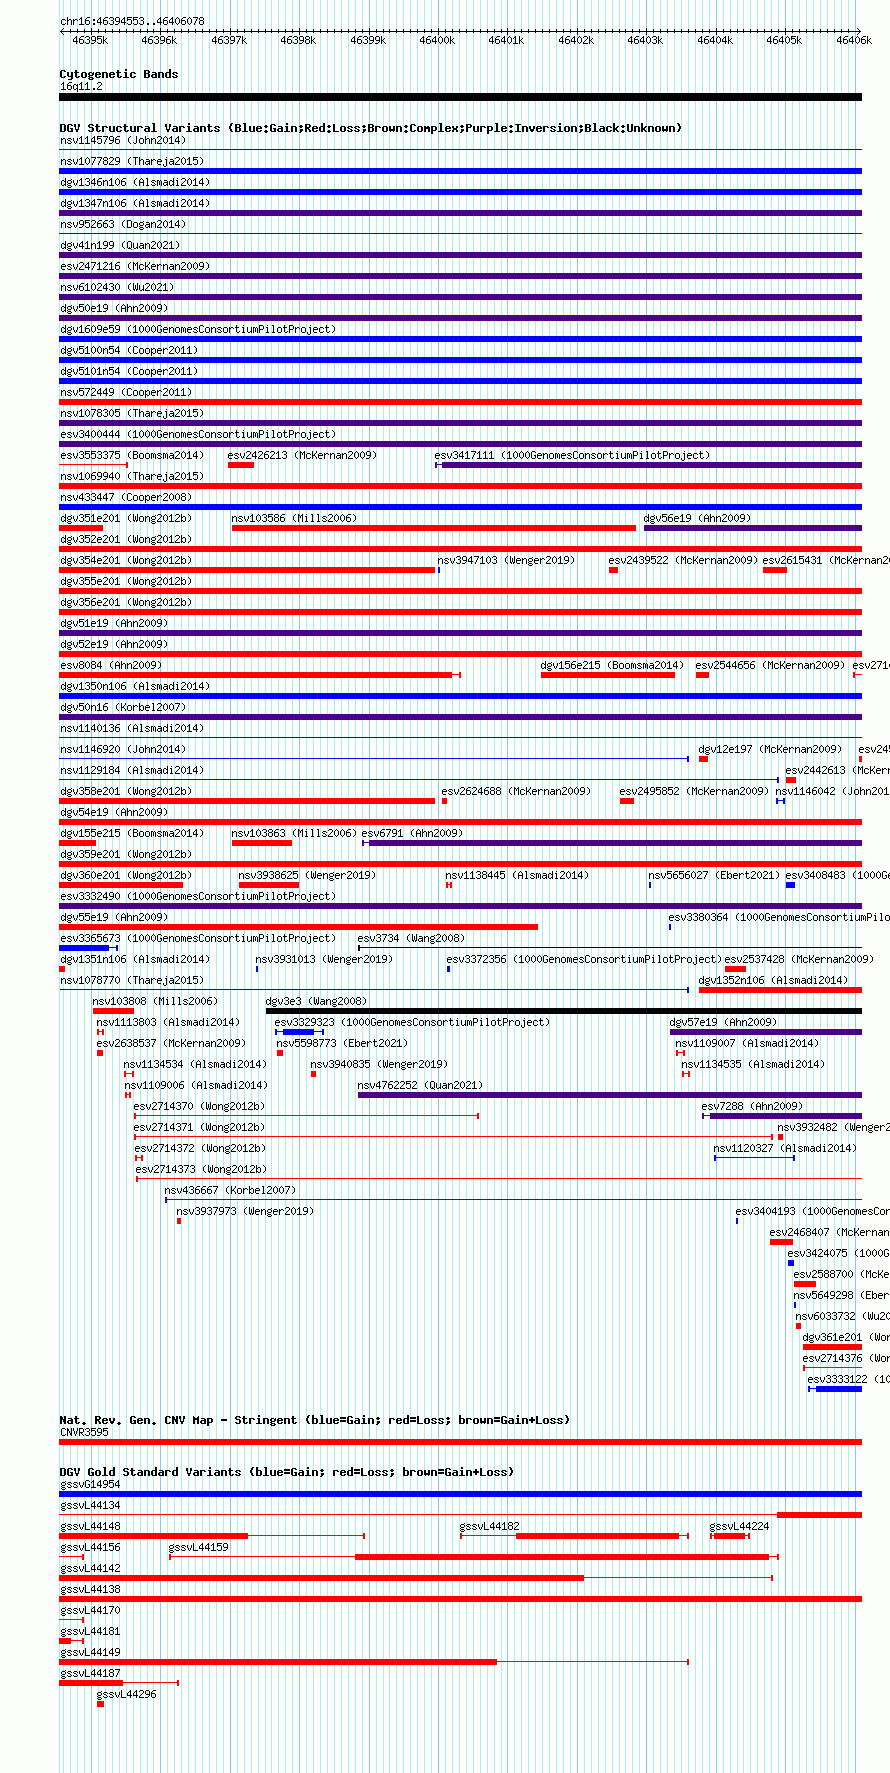This screenshot has height=1773, width=890.
Task: Click nsv4762252 (Quan2021) inversion bar
Action: pyautogui.click(x=609, y=1095)
